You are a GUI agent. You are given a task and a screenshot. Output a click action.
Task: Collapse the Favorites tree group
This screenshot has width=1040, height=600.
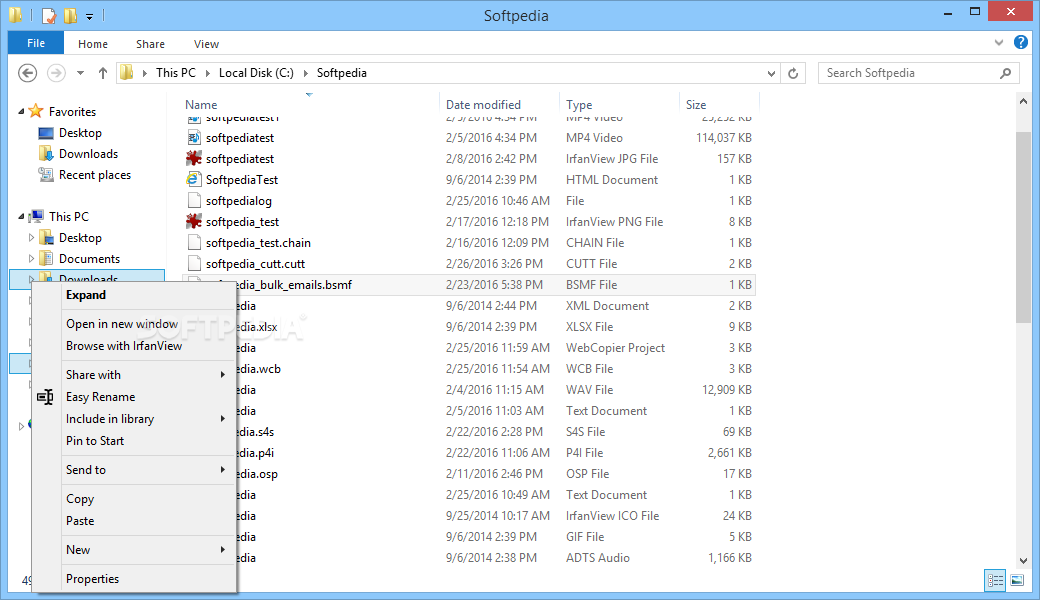point(21,111)
